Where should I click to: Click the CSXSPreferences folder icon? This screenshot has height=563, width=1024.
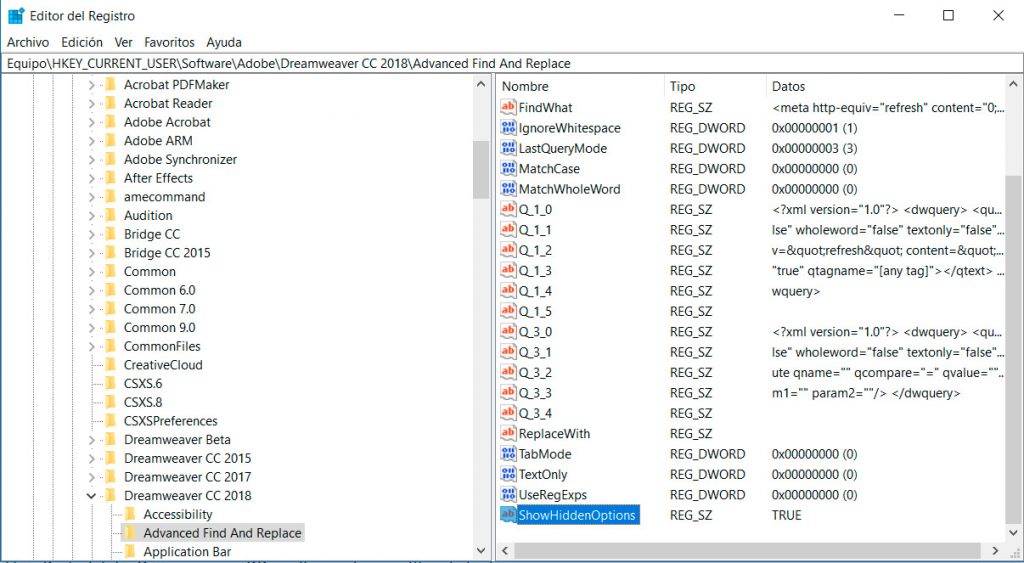click(110, 421)
